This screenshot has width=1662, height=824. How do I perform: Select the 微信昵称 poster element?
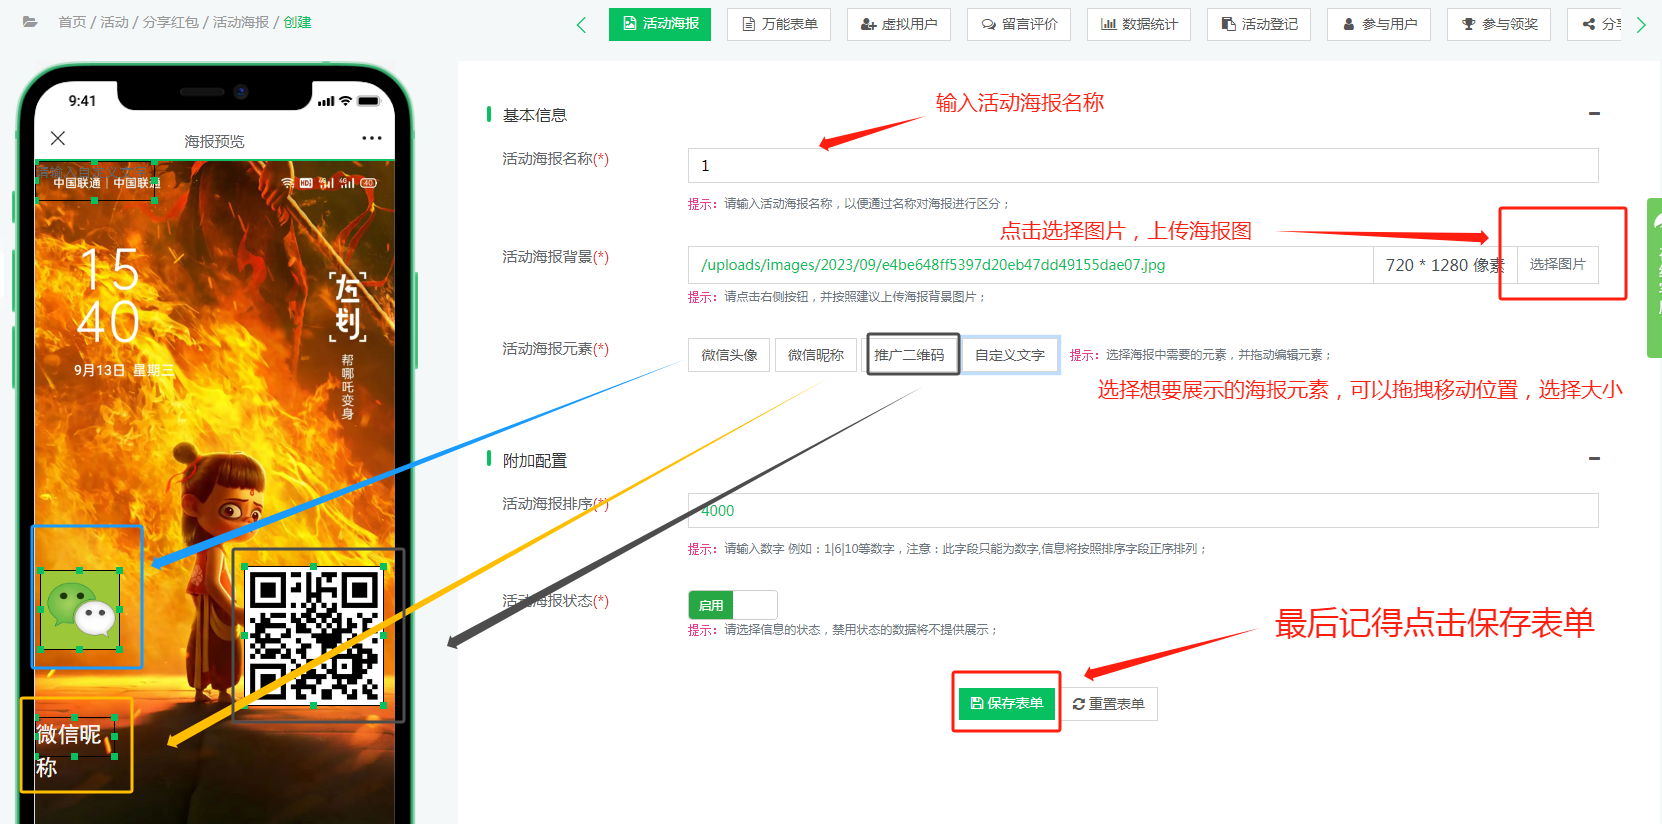click(815, 355)
